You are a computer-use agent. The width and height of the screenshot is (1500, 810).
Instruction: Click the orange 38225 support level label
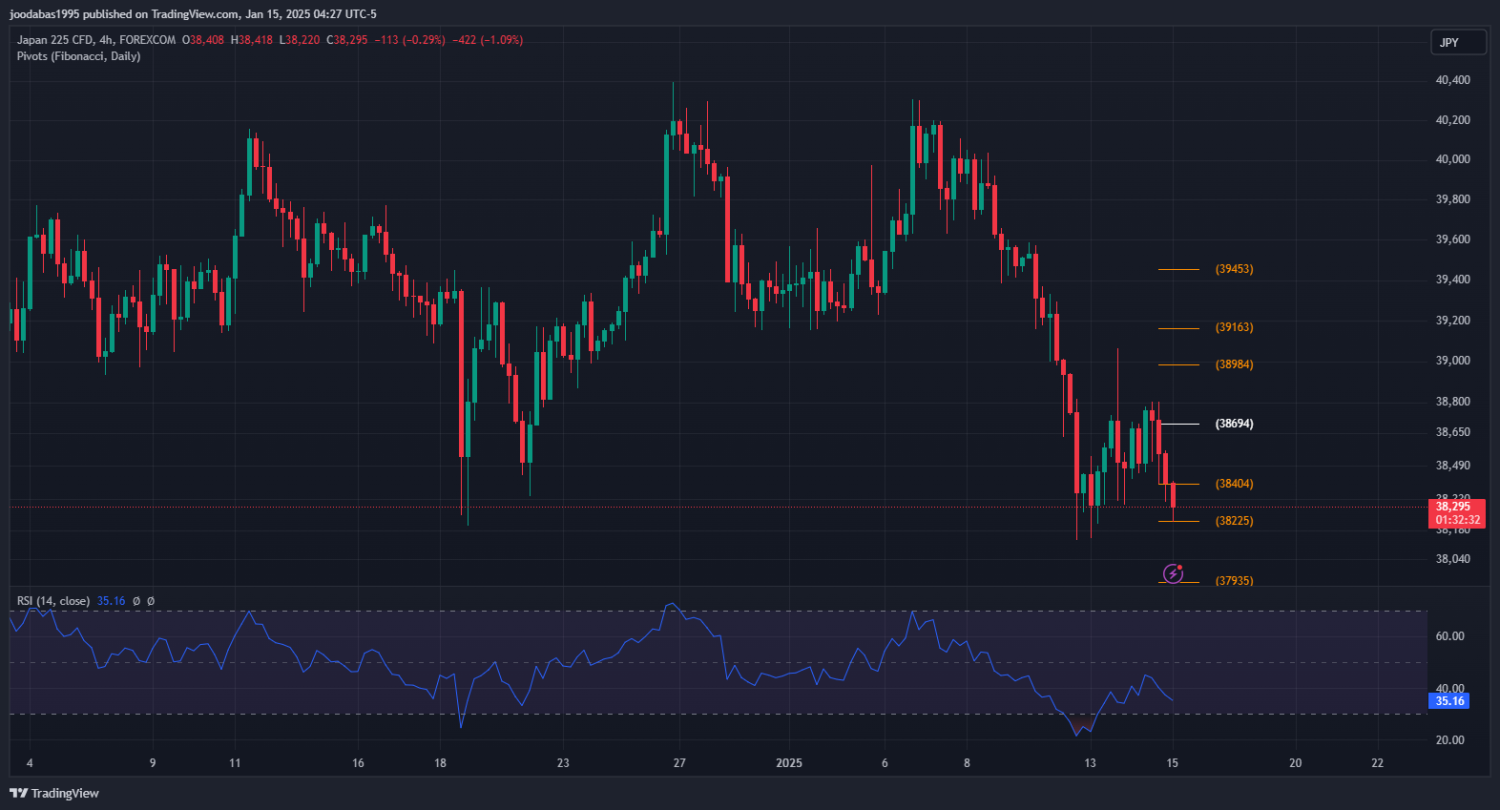[x=1234, y=521]
